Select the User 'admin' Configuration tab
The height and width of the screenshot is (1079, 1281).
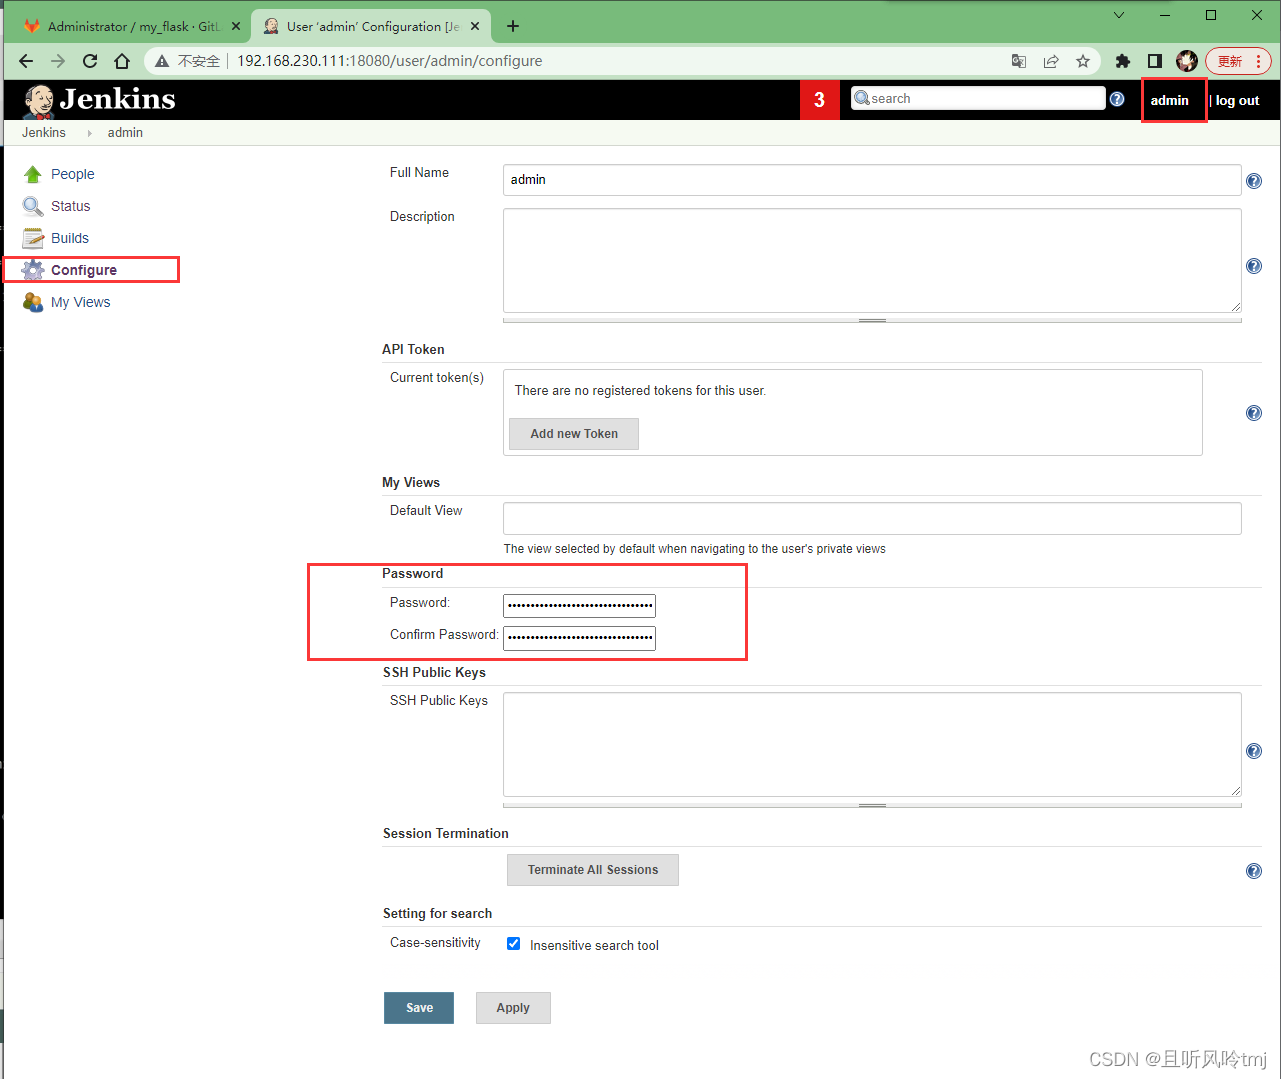pyautogui.click(x=371, y=26)
